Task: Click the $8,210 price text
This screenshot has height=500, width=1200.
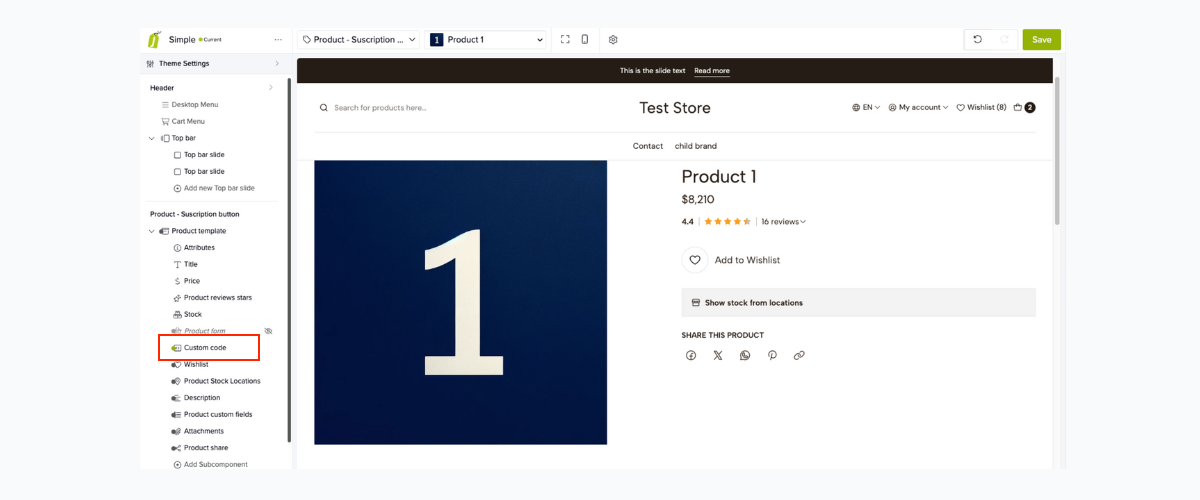Action: (698, 199)
